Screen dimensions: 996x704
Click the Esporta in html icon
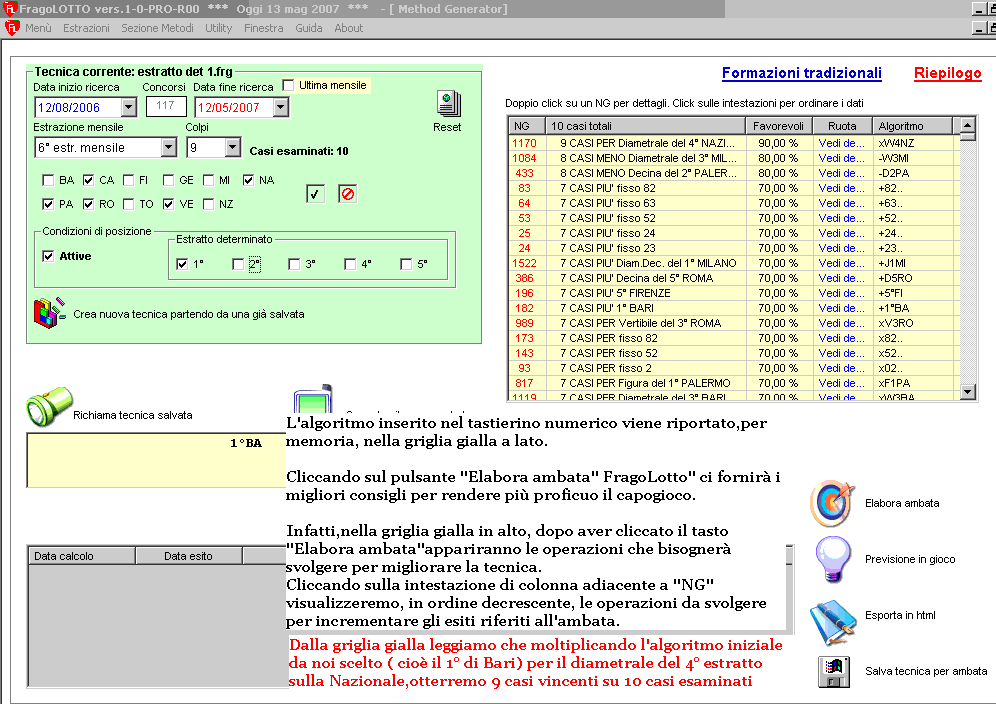(x=832, y=616)
